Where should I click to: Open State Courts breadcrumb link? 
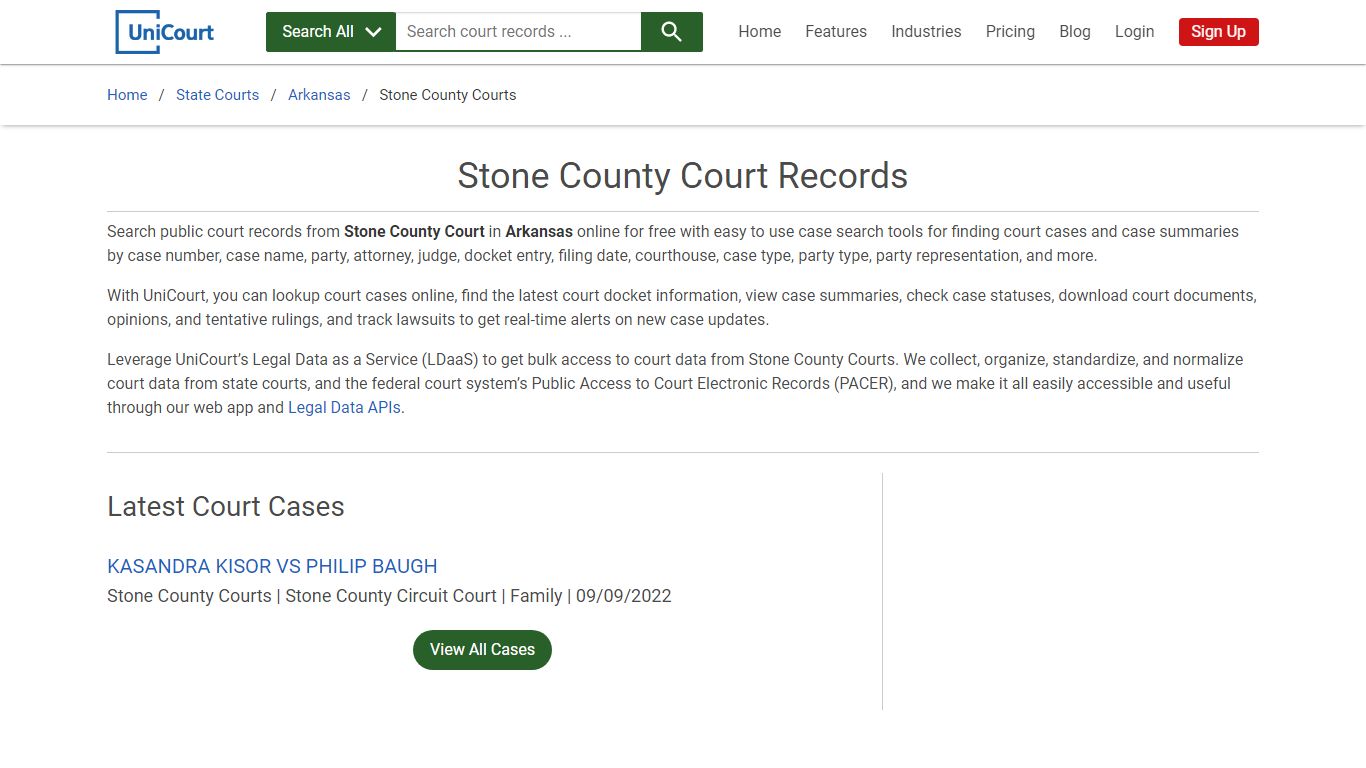tap(217, 95)
